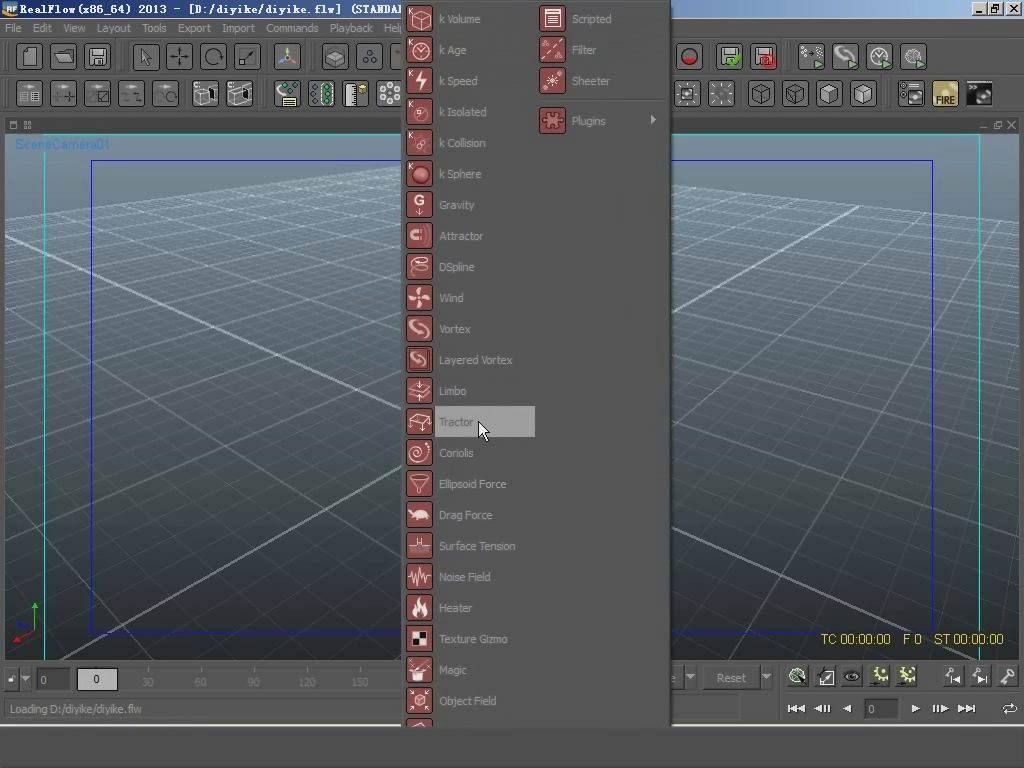
Task: Open the small dropdown arrow at the timeline's left end
Action: 25,679
